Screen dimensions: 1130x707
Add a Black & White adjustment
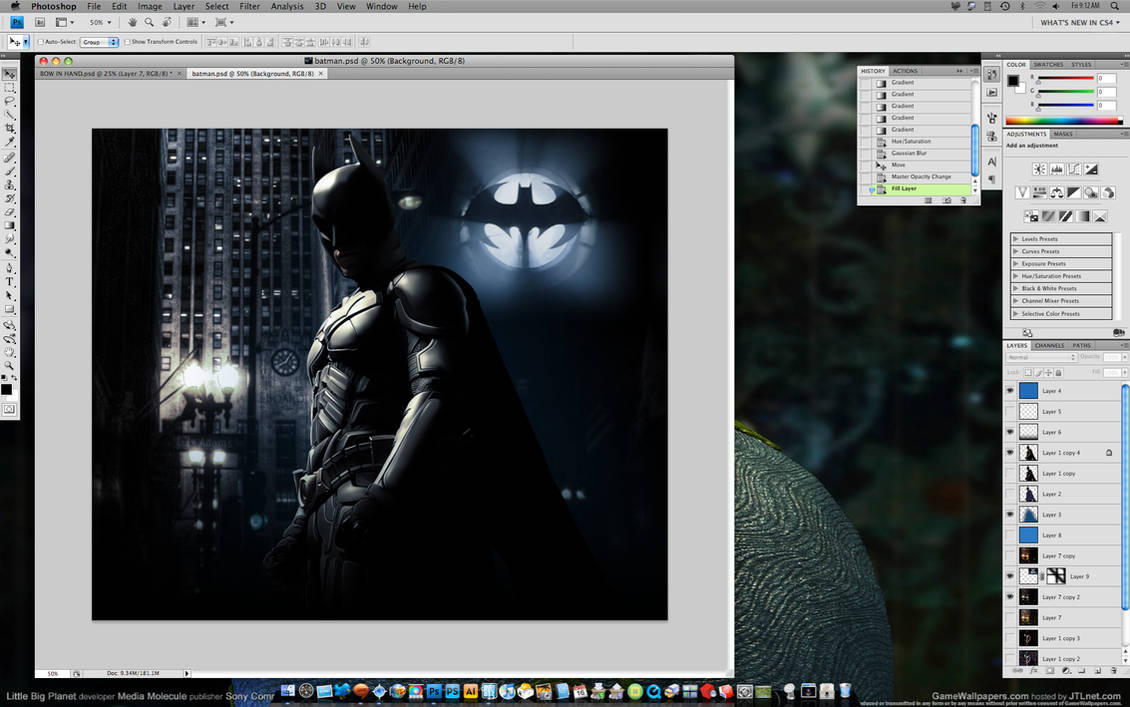pyautogui.click(x=1074, y=192)
